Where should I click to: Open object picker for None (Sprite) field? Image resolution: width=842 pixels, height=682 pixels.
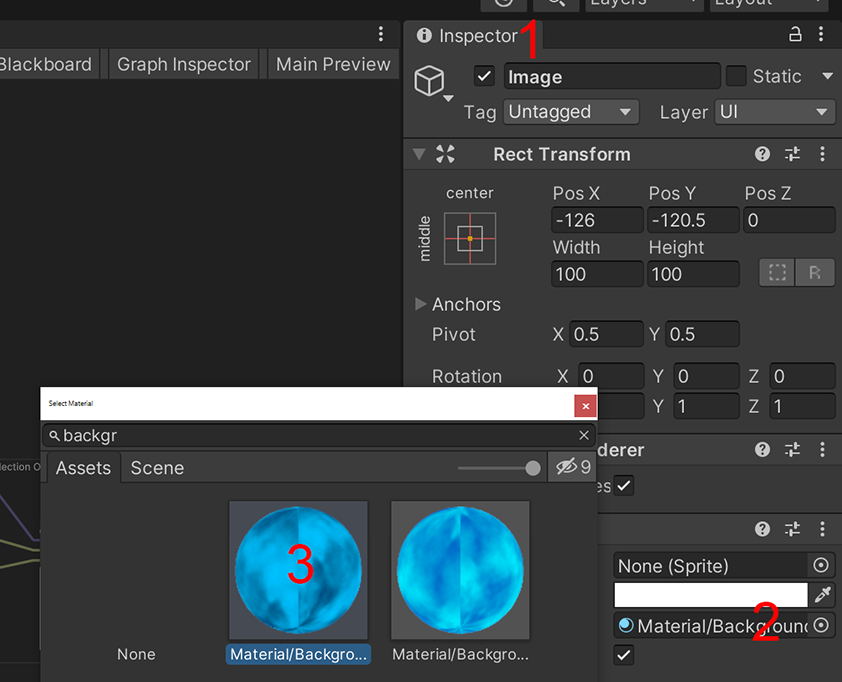[x=822, y=566]
